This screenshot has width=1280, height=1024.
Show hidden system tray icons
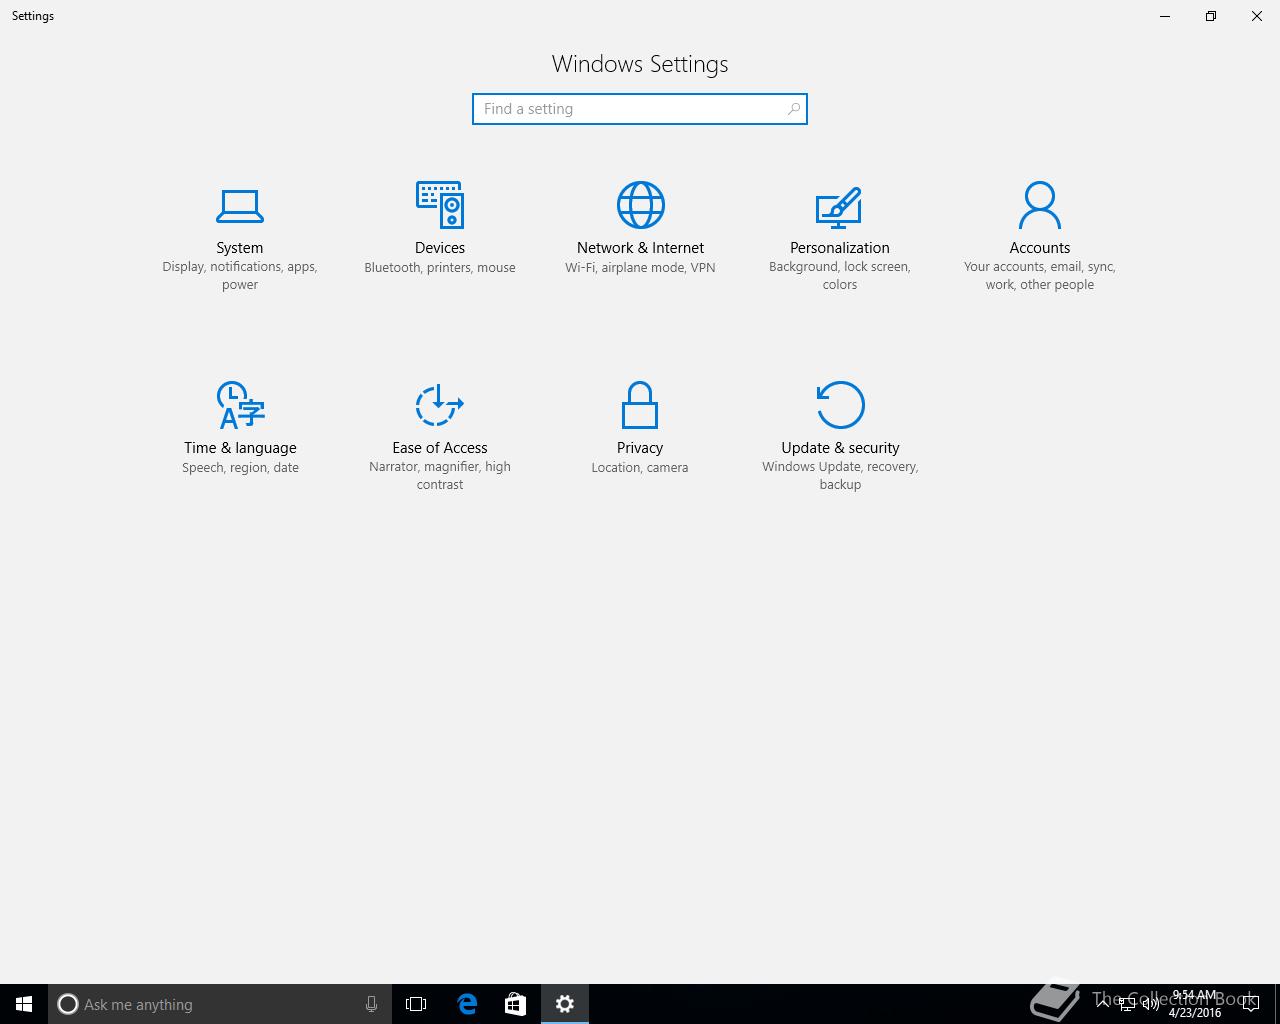pos(1103,1004)
